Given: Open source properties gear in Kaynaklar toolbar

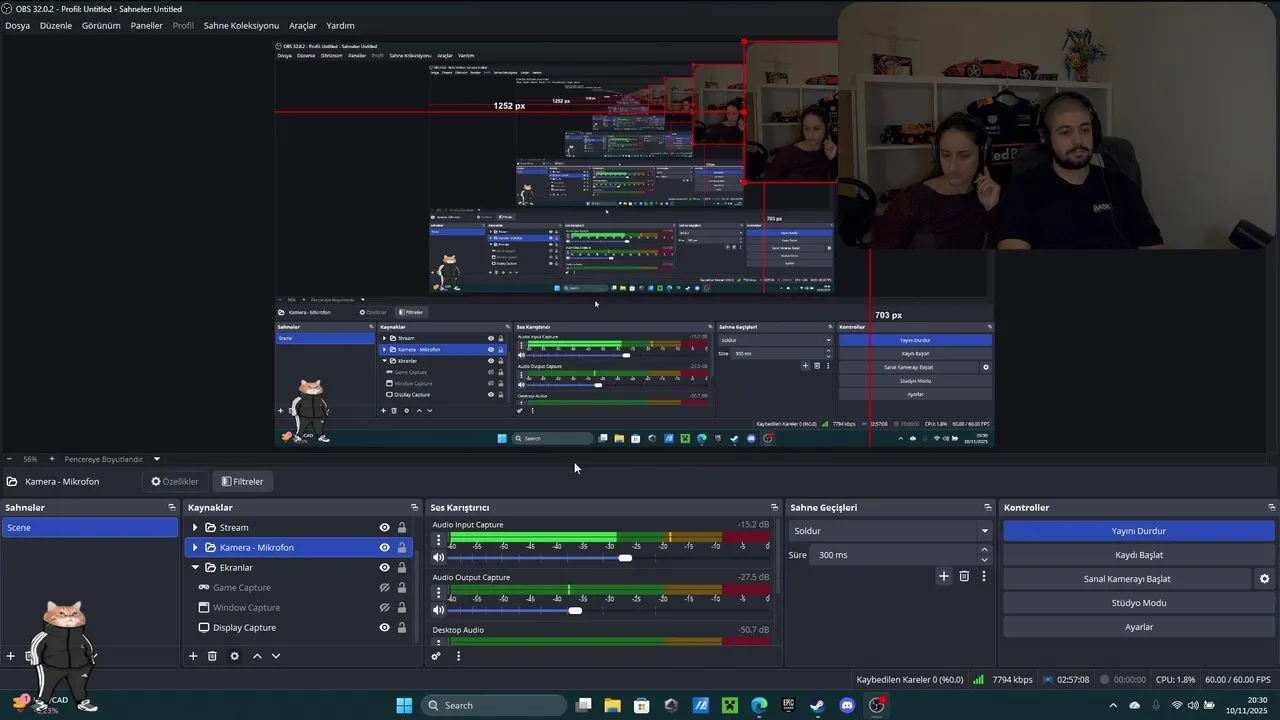Looking at the screenshot, I should coord(234,656).
